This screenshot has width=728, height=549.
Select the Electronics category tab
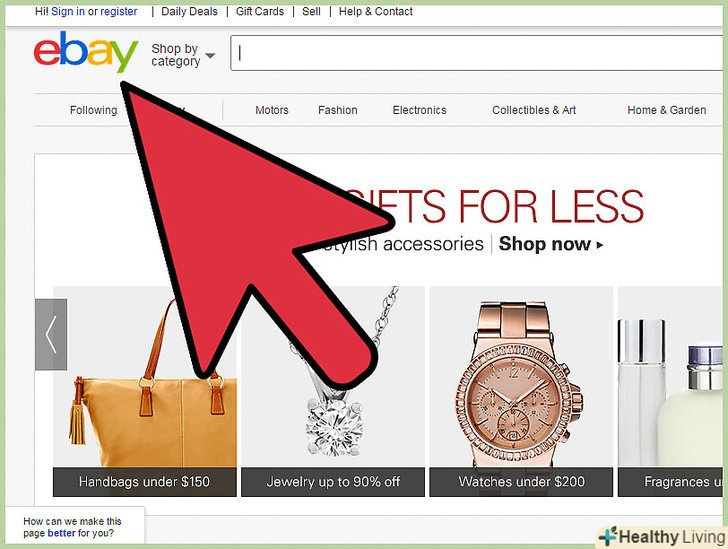(x=419, y=110)
